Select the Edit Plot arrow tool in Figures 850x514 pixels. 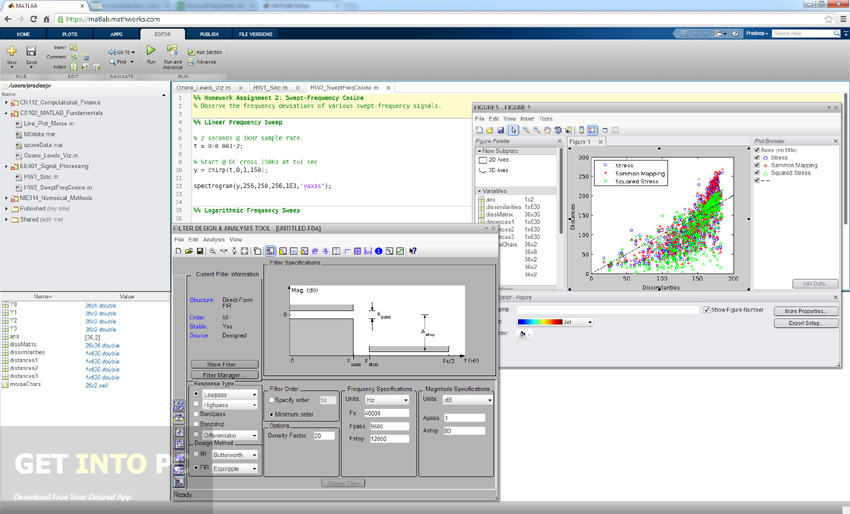(x=514, y=130)
